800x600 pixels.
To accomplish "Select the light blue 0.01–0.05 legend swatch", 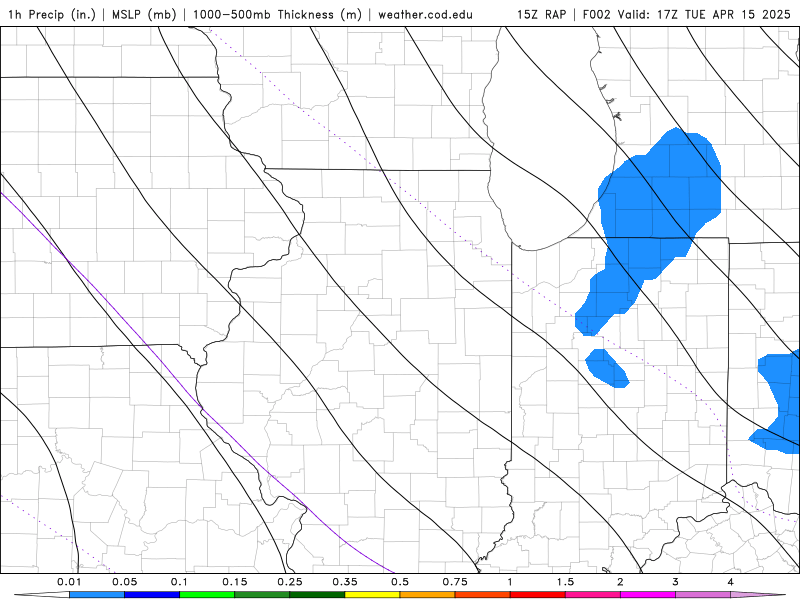I will (x=97, y=595).
